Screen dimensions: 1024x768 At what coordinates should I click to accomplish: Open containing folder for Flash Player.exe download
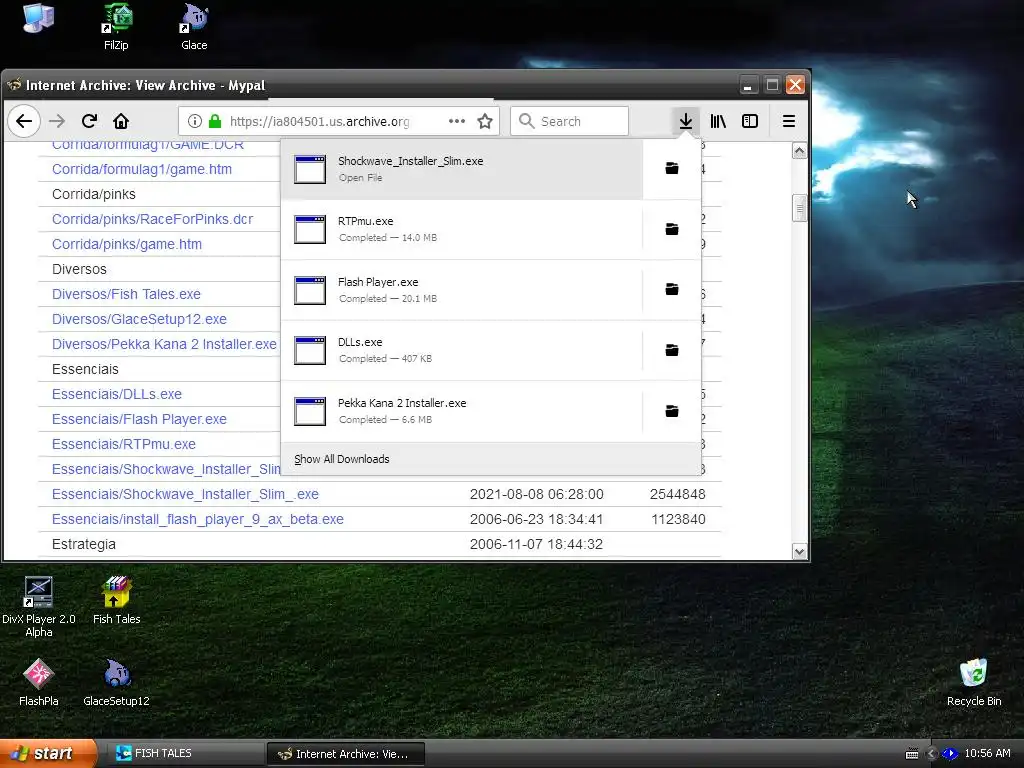tap(672, 289)
